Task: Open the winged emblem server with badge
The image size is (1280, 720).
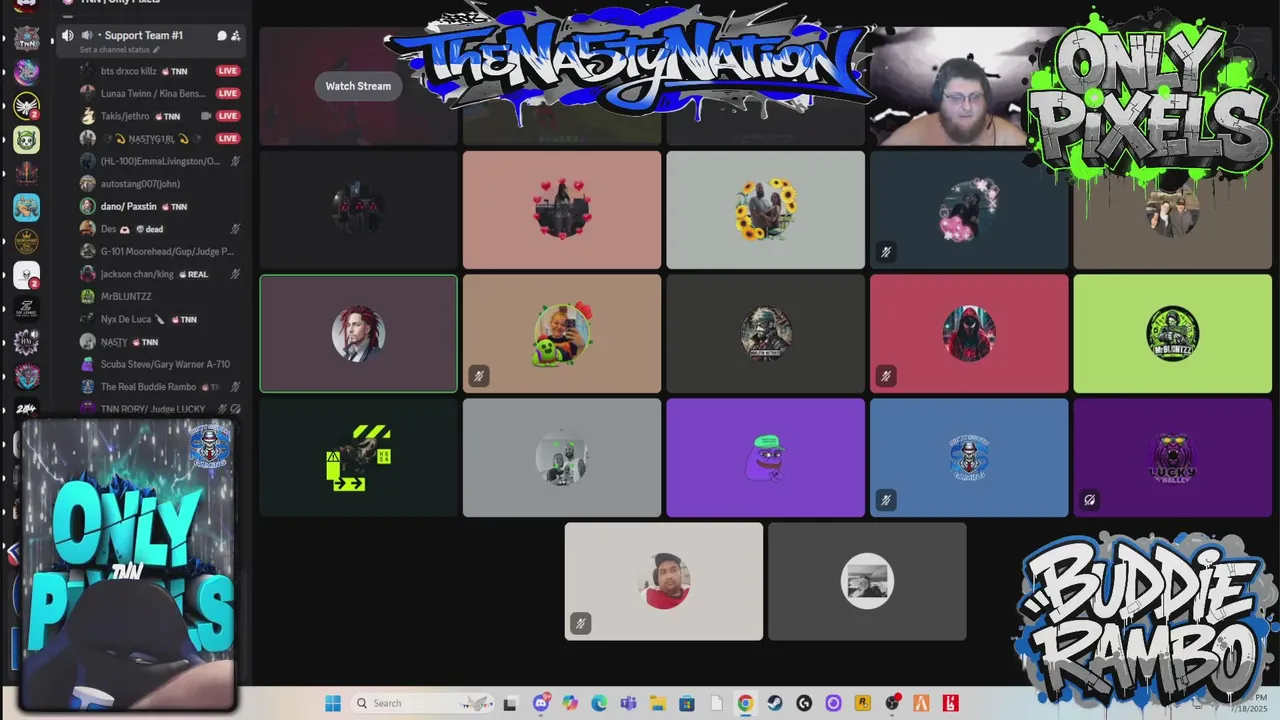Action: tap(26, 106)
